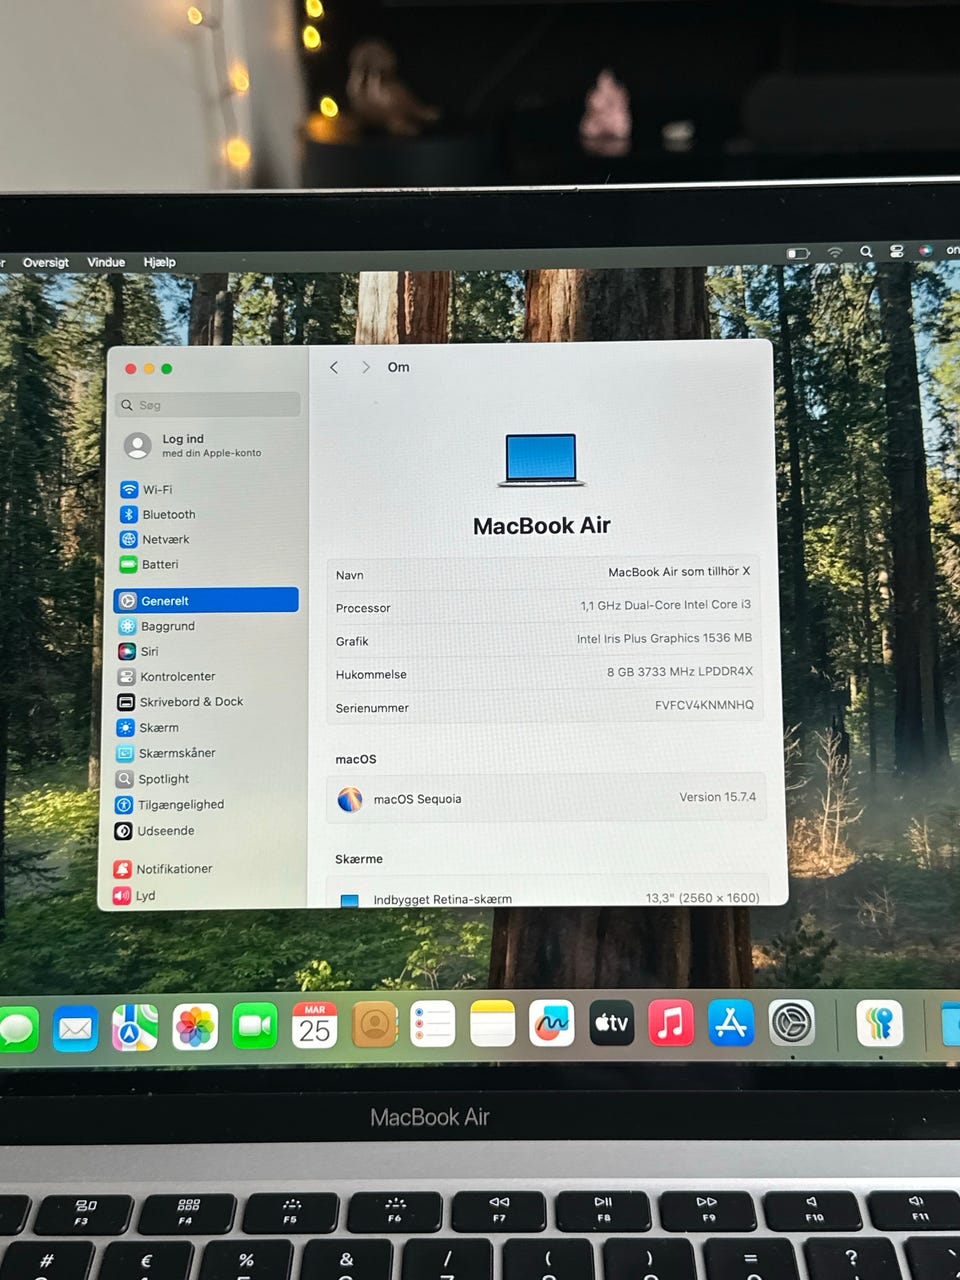Open Spotlight settings in sidebar
Image resolution: width=960 pixels, height=1280 pixels.
pos(153,779)
